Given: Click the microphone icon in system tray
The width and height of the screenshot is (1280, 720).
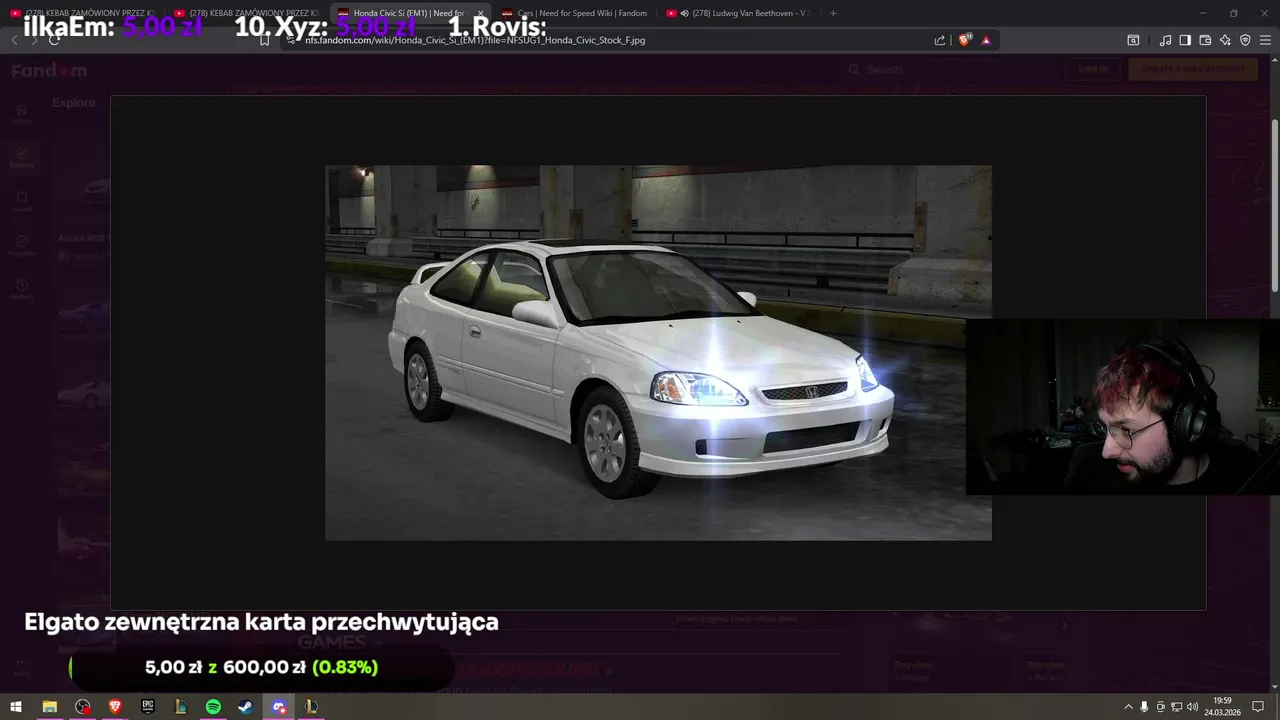Looking at the screenshot, I should point(1144,706).
